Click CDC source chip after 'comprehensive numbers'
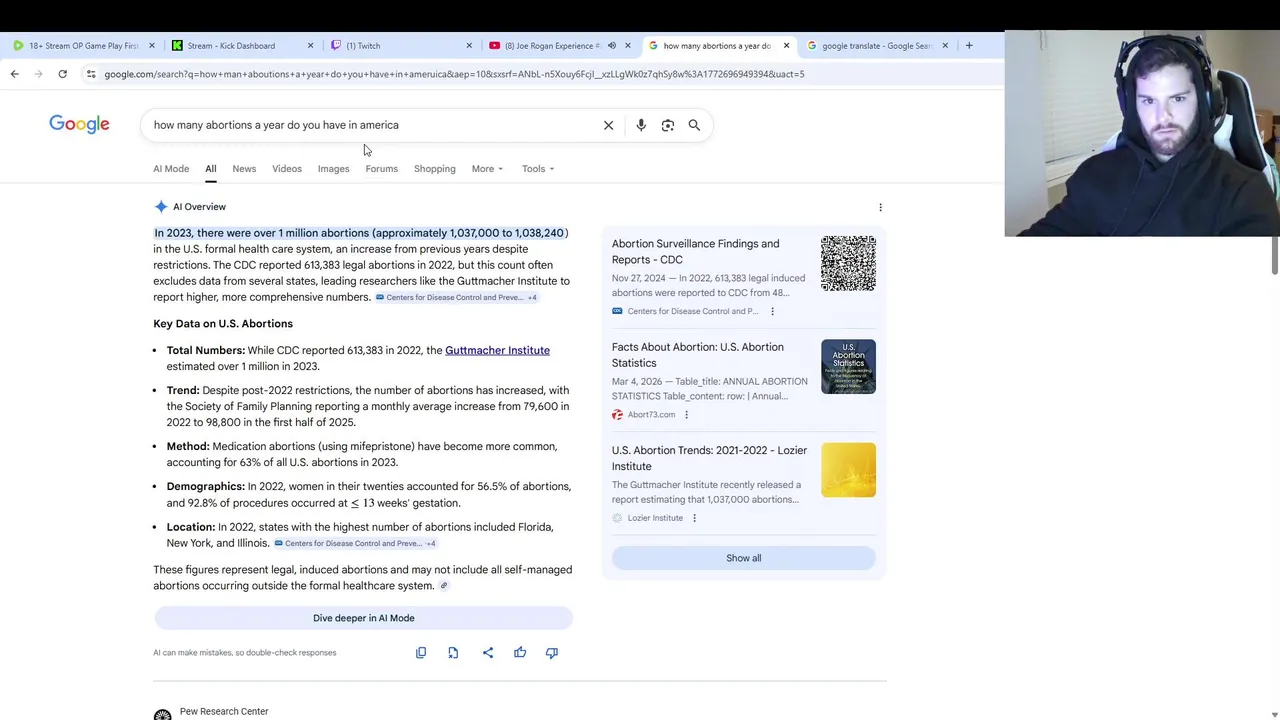 pos(456,298)
